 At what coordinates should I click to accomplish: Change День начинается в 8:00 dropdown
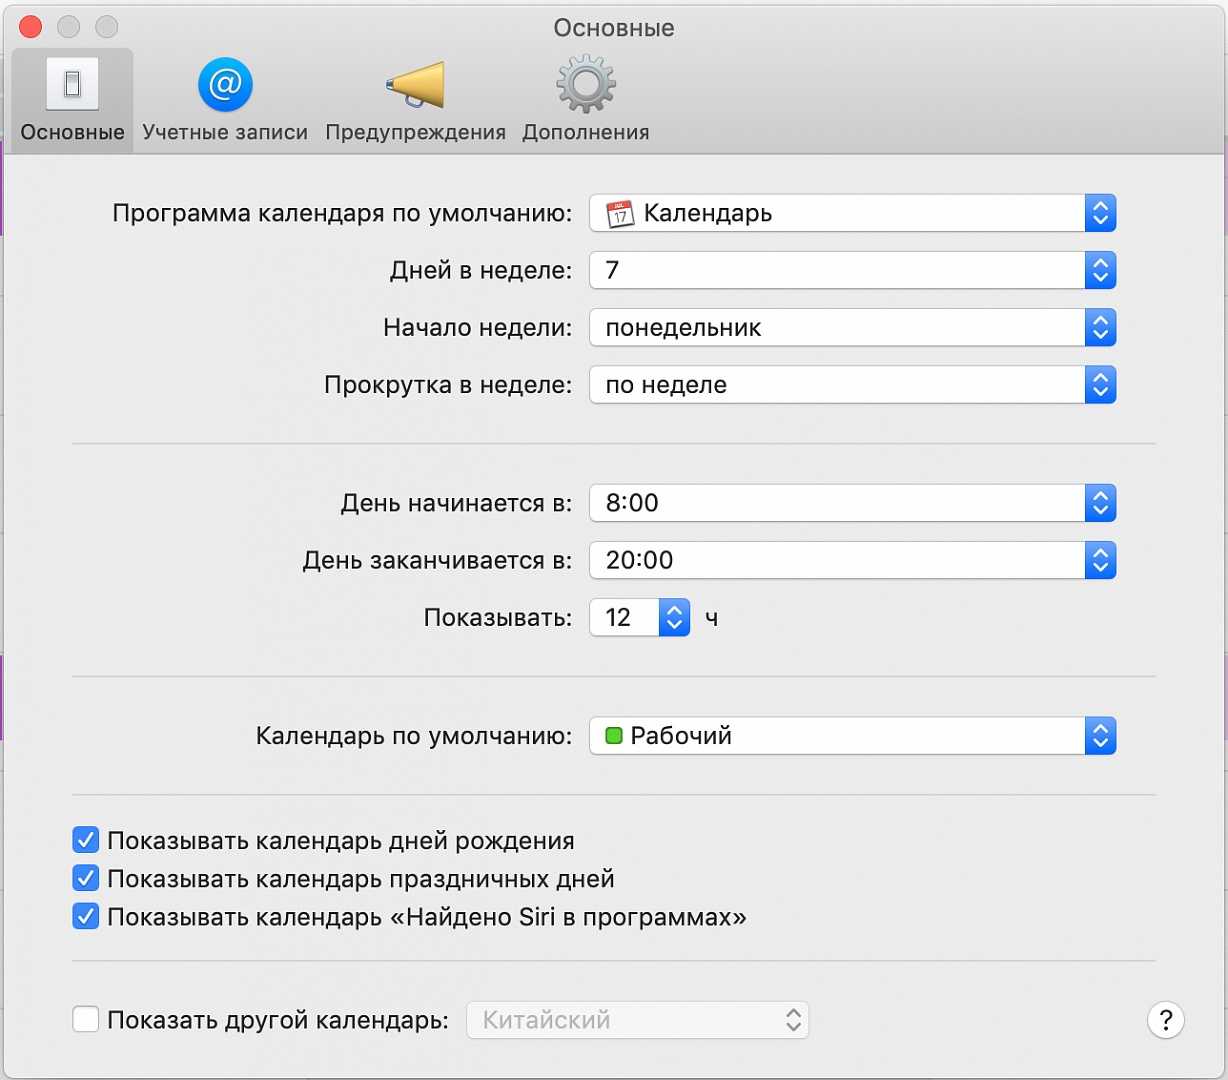852,503
